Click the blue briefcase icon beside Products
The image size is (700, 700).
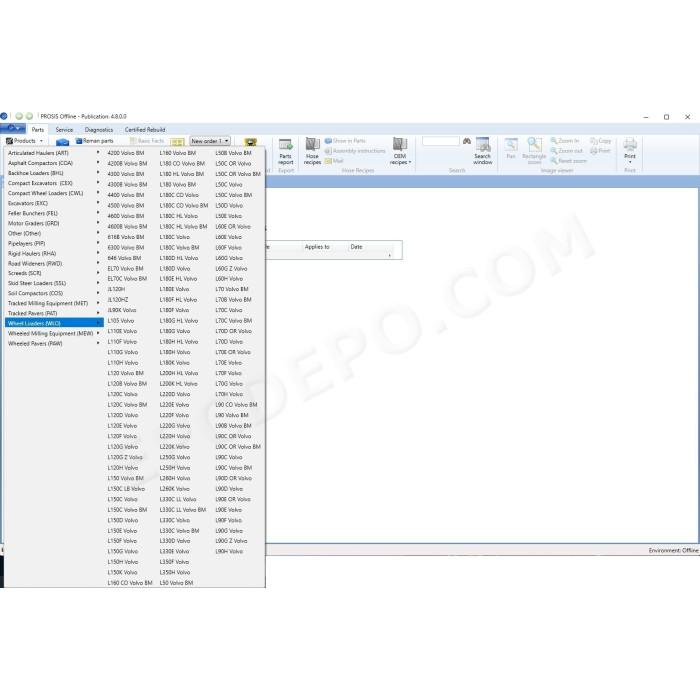click(62, 142)
